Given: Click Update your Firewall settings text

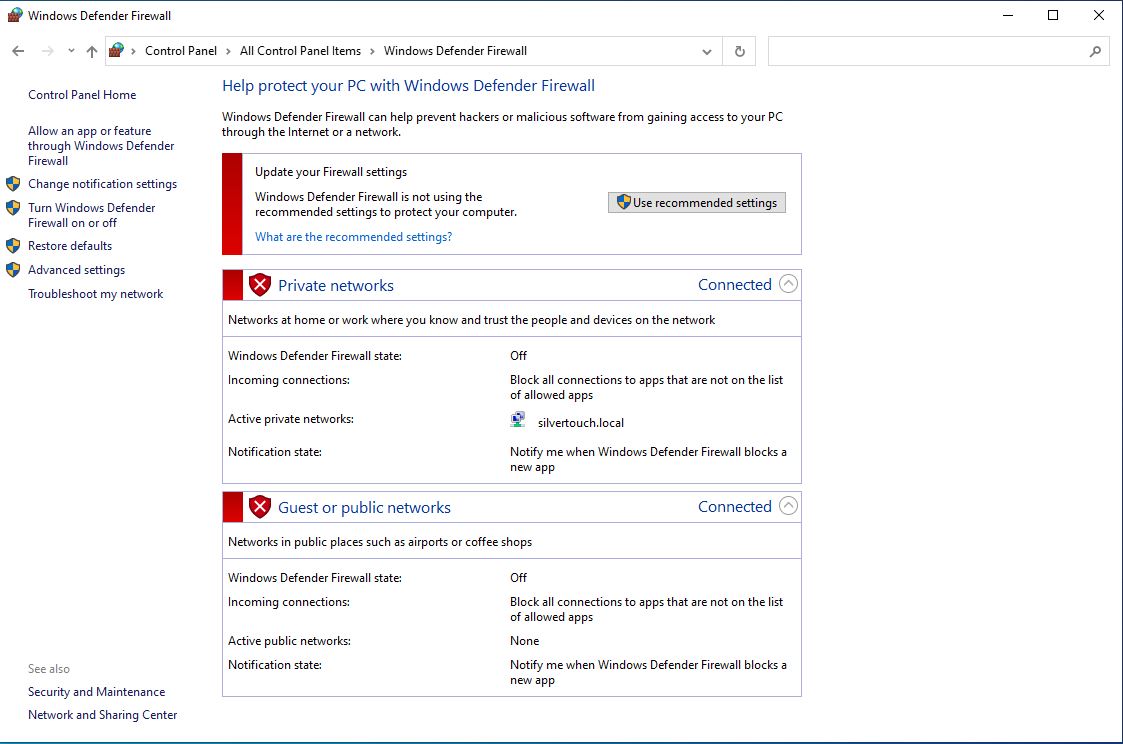Looking at the screenshot, I should [331, 172].
